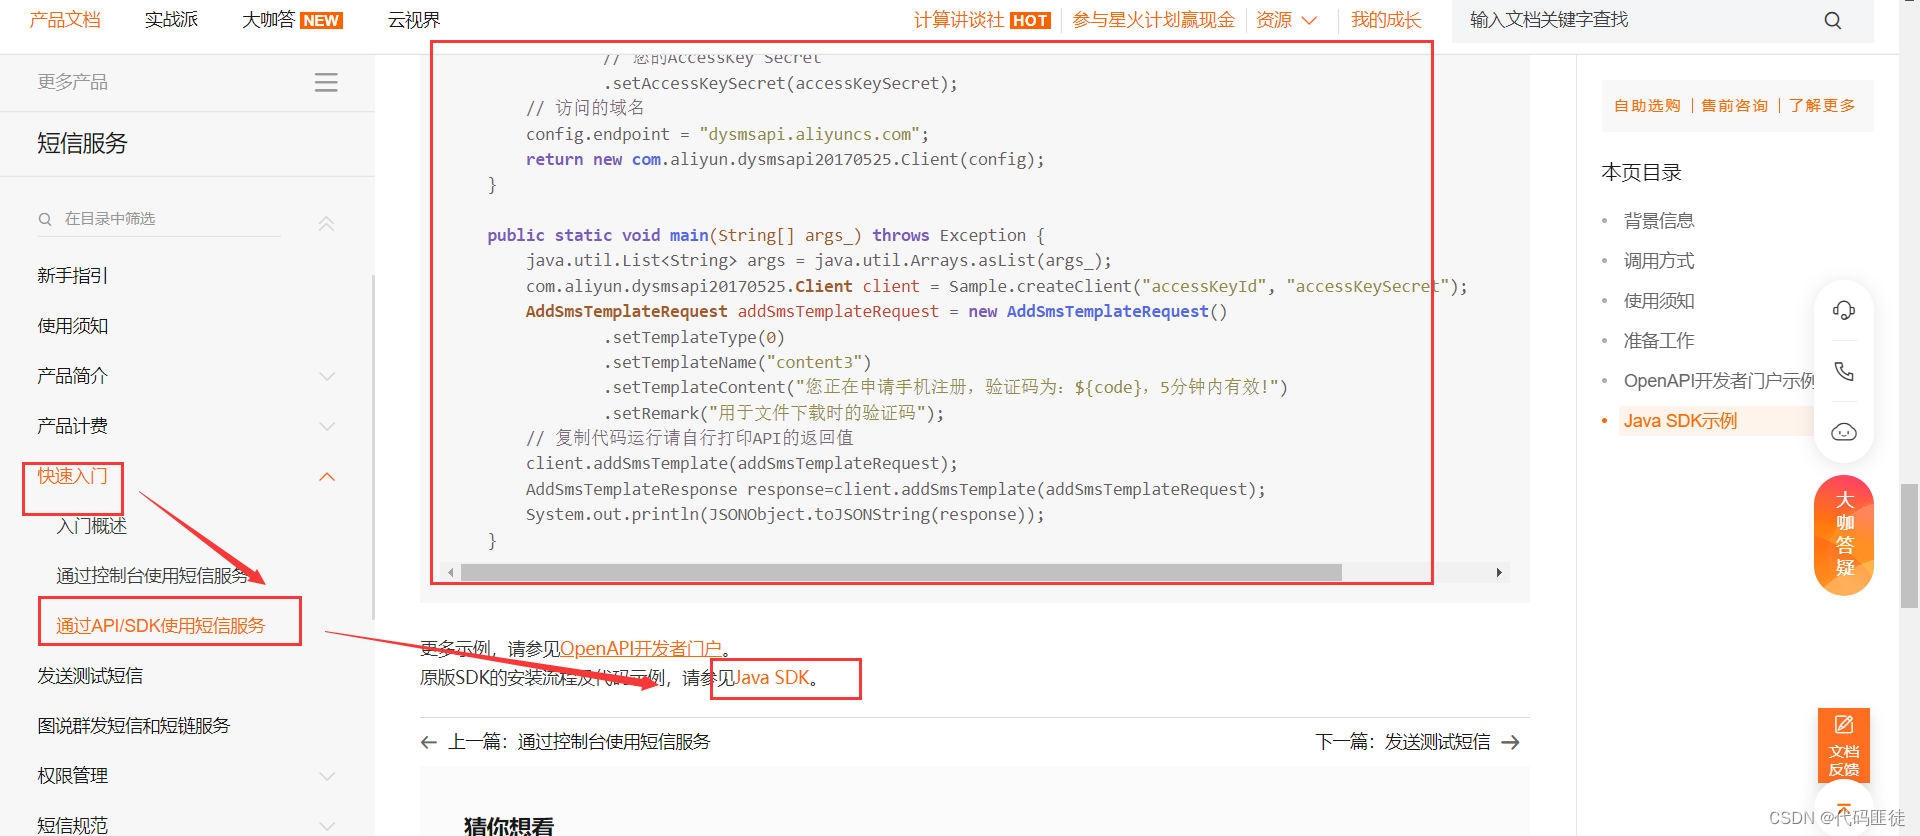Click previous article left arrow icon
The height and width of the screenshot is (836, 1920).
pos(429,742)
